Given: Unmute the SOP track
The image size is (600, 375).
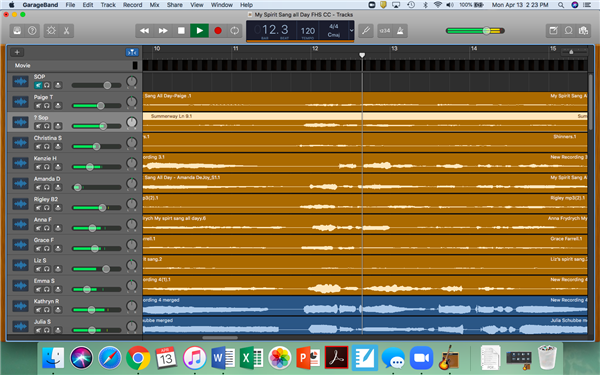Looking at the screenshot, I should click(x=38, y=85).
